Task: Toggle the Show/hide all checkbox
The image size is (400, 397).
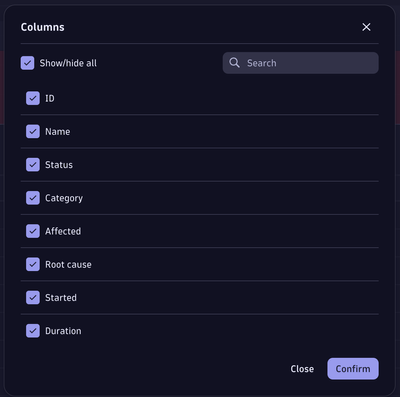Action: pyautogui.click(x=27, y=63)
